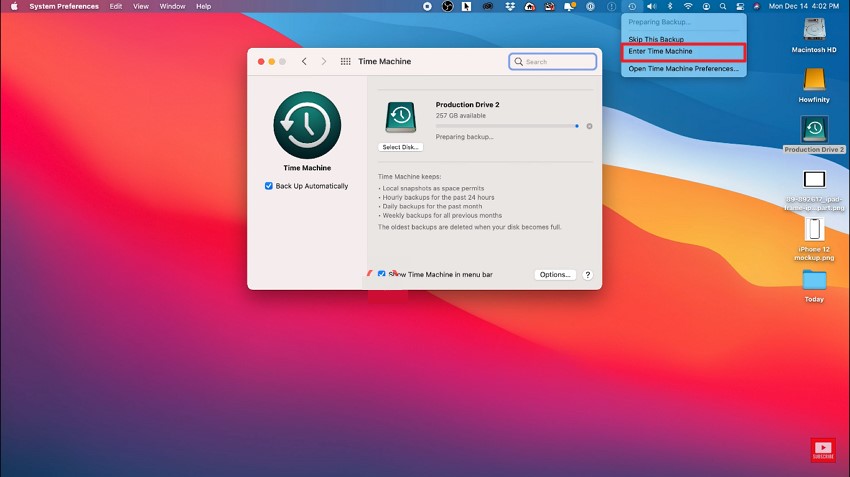
Task: Open the System Preferences menu
Action: (64, 7)
